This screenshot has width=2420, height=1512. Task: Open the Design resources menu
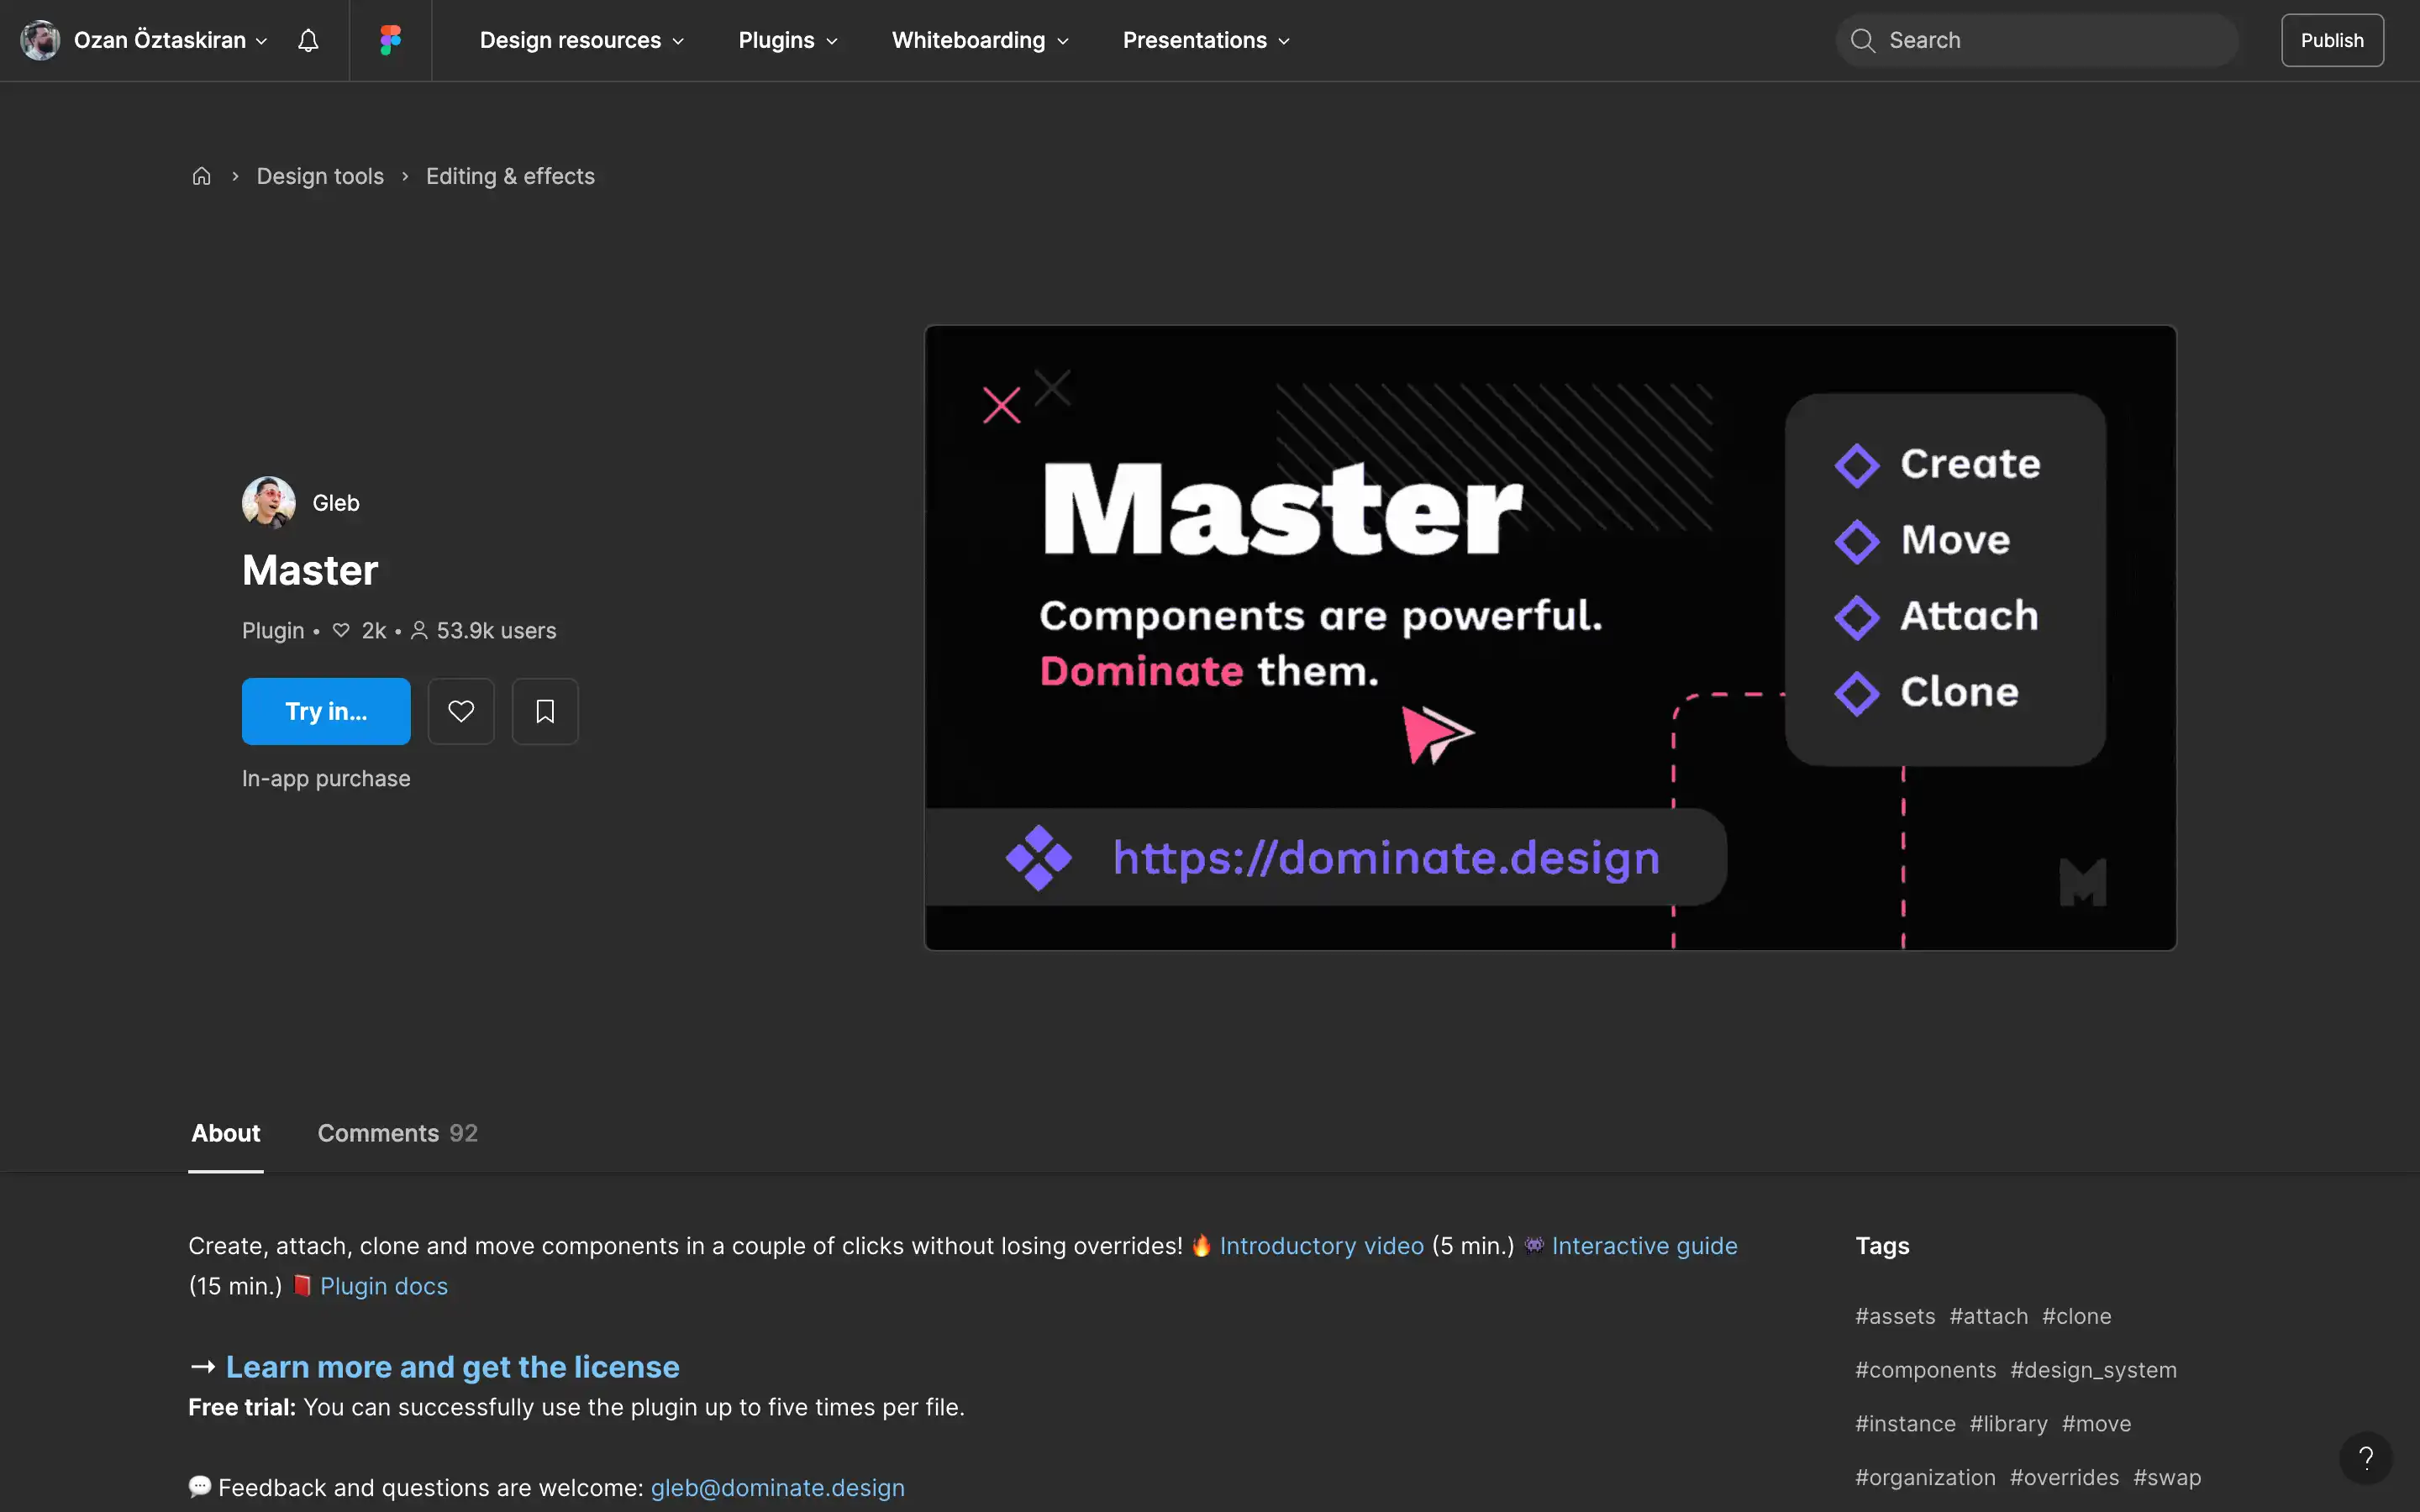pyautogui.click(x=581, y=40)
